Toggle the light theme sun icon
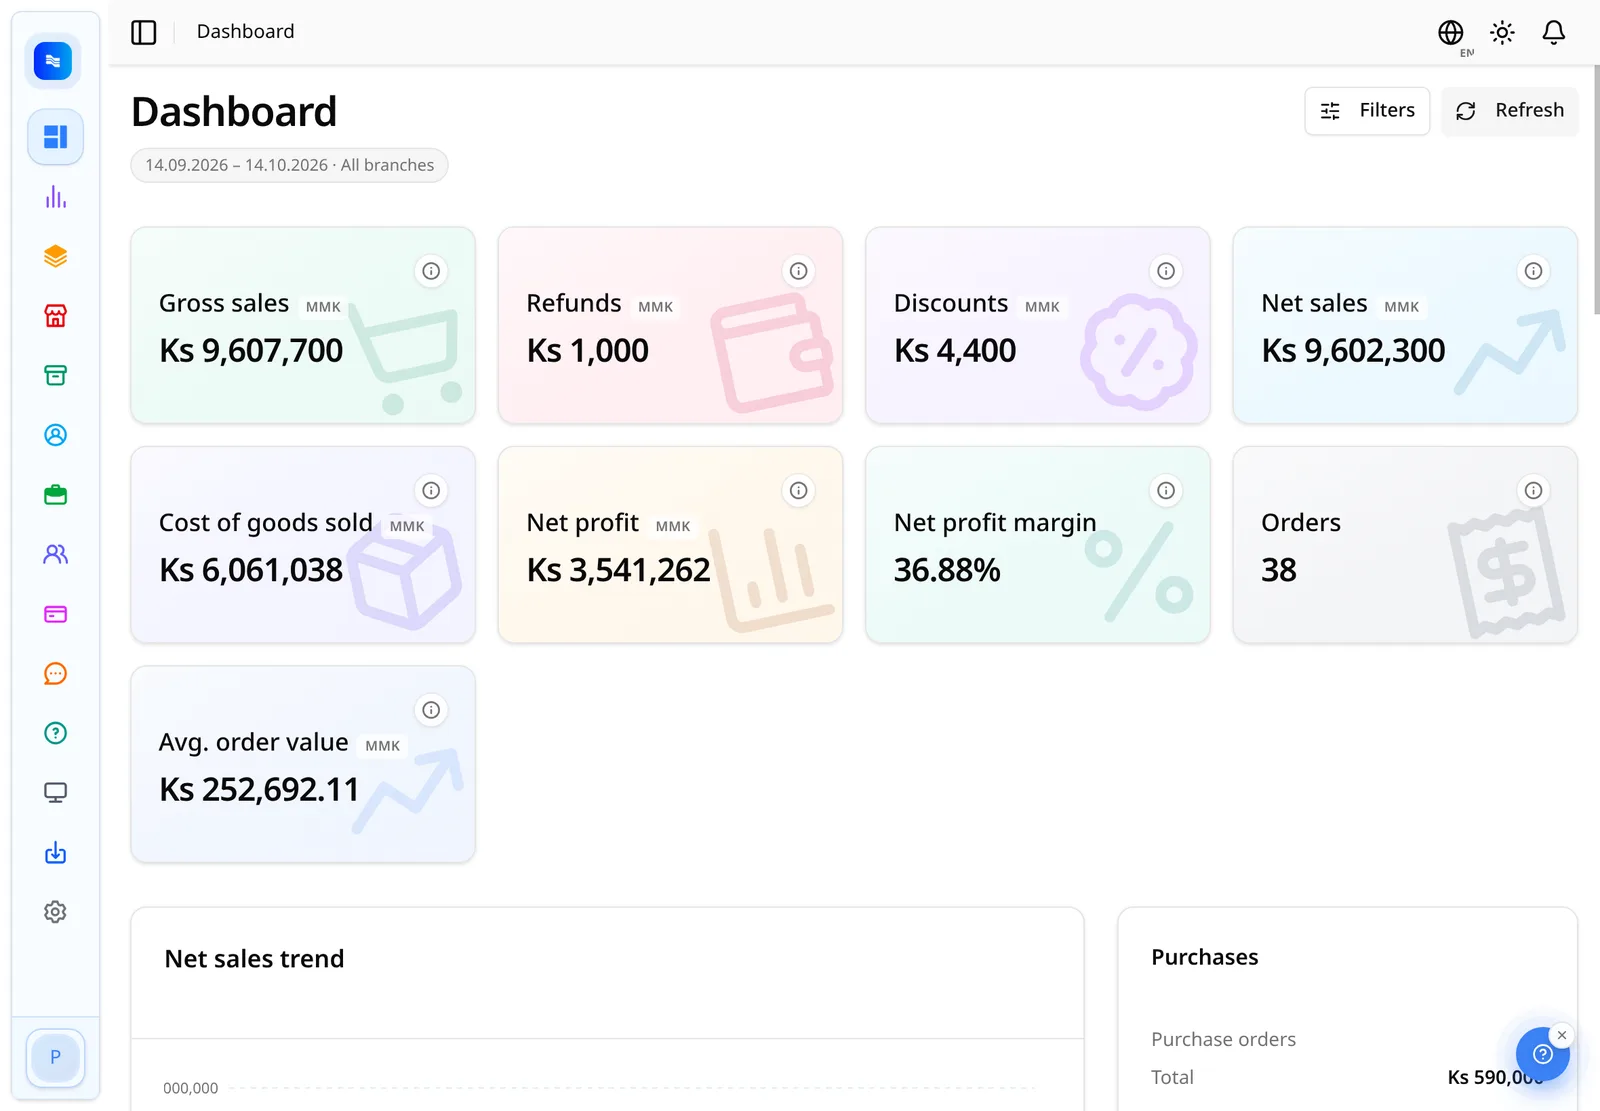1600x1111 pixels. [x=1502, y=33]
